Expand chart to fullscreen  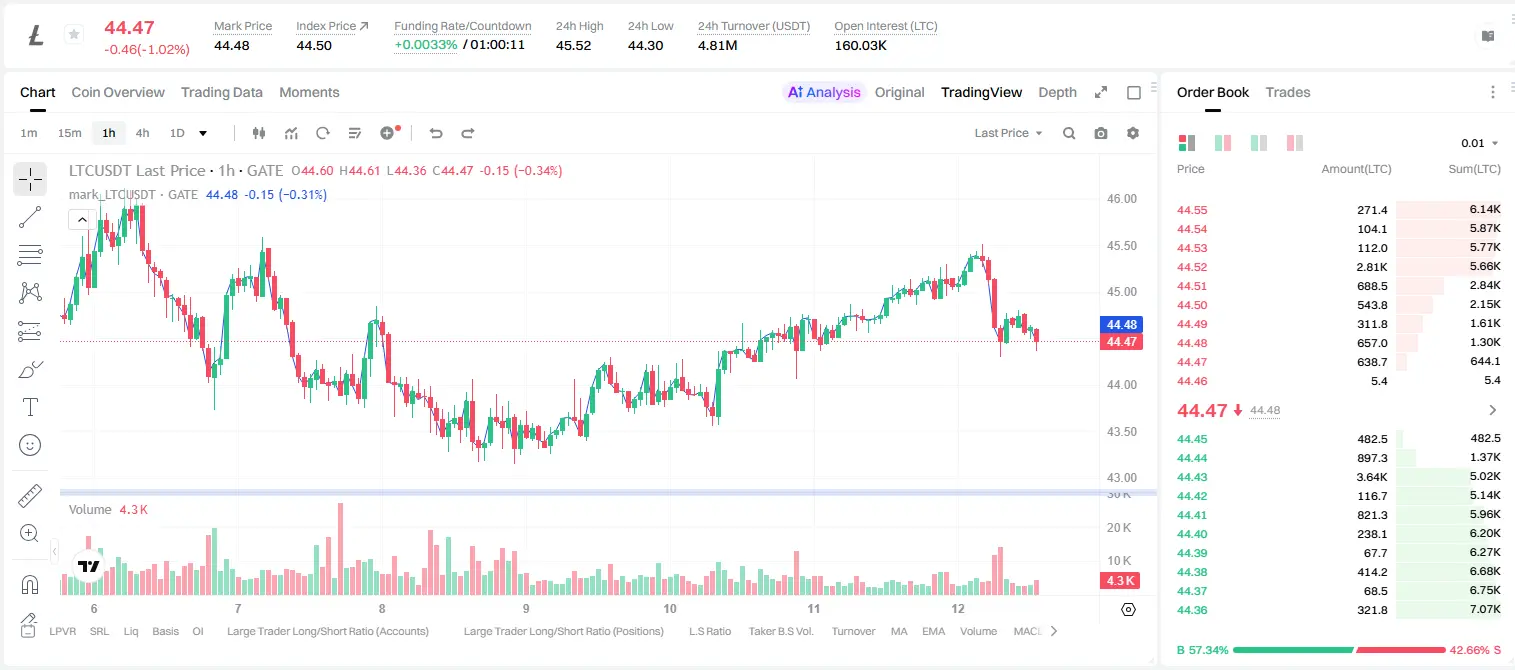click(x=1101, y=92)
